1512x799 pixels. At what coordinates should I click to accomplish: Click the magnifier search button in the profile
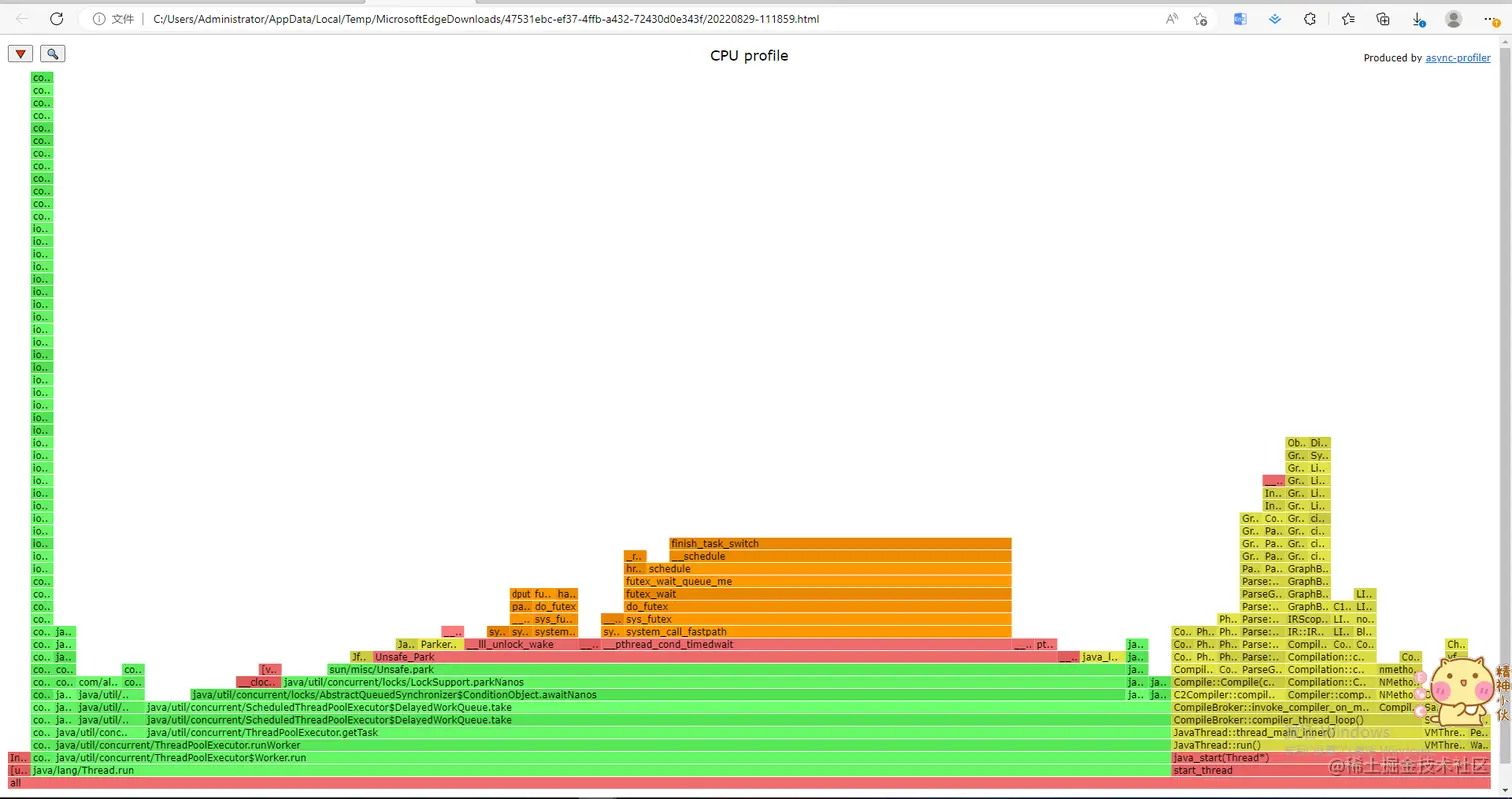(x=52, y=54)
